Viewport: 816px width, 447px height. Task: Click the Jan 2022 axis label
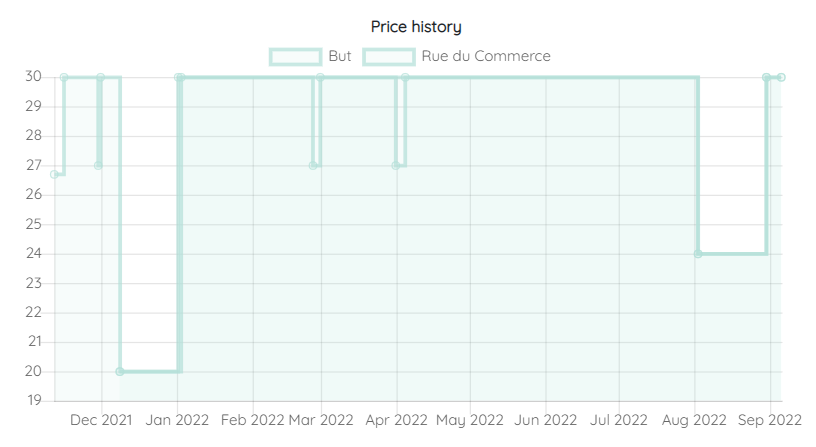pos(177,420)
